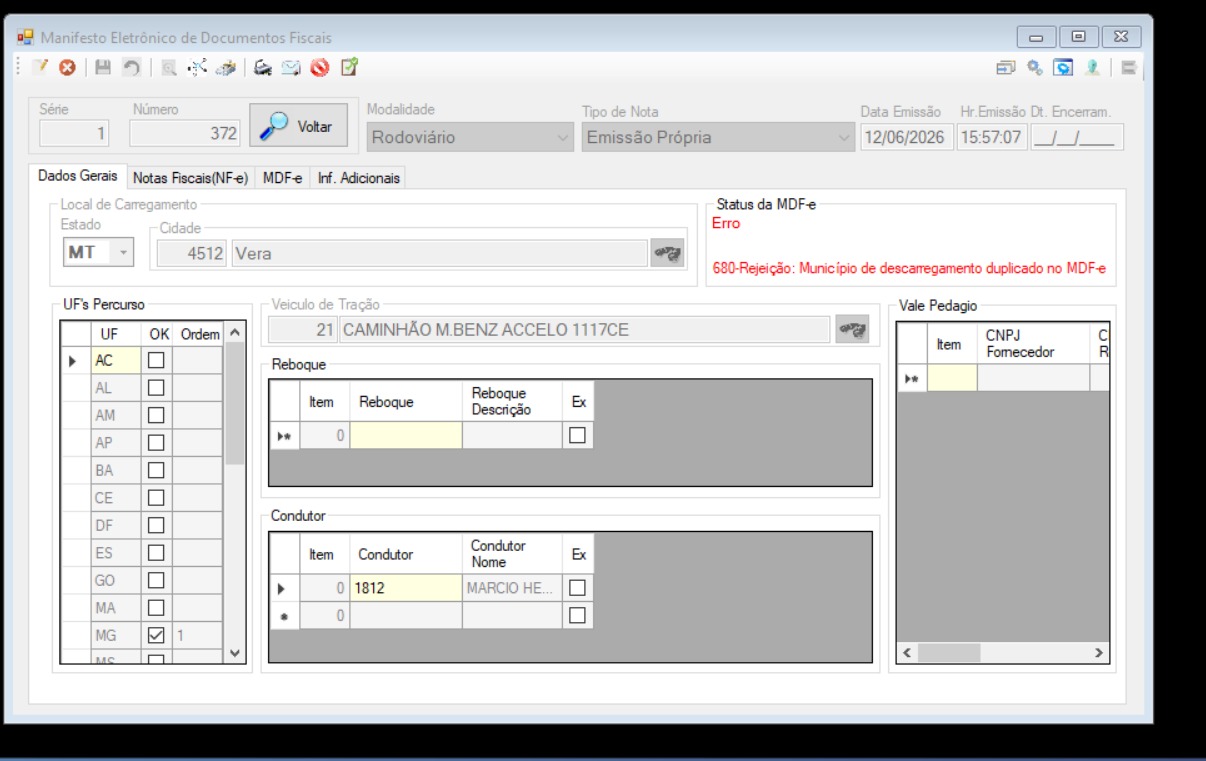The height and width of the screenshot is (761, 1206).
Task: Check the OK box for AC row
Action: pos(156,361)
